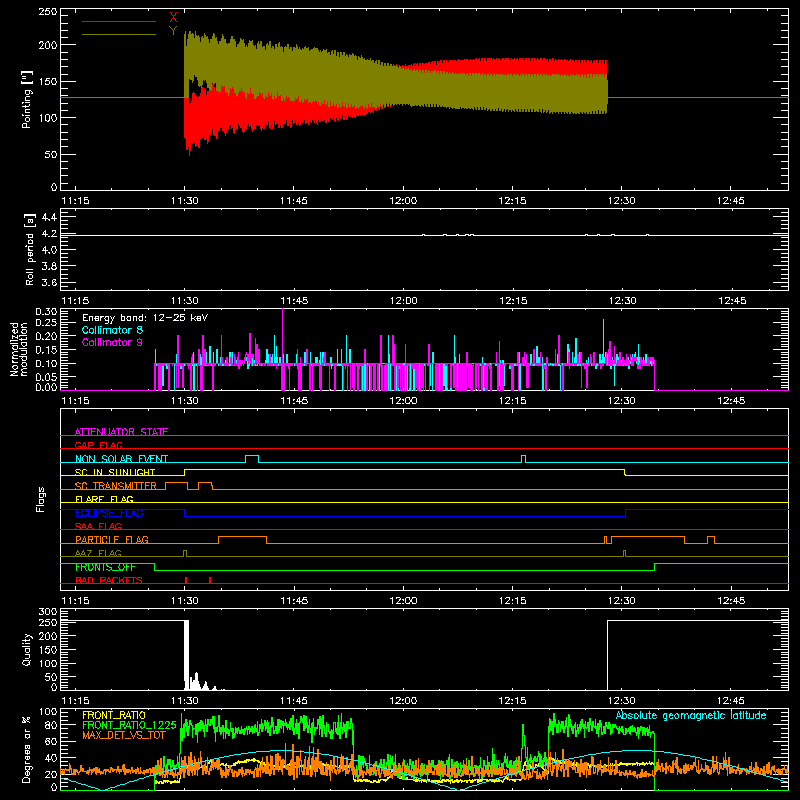
Task: Click the white Quality block ending at 11:30
Action: click(186, 655)
